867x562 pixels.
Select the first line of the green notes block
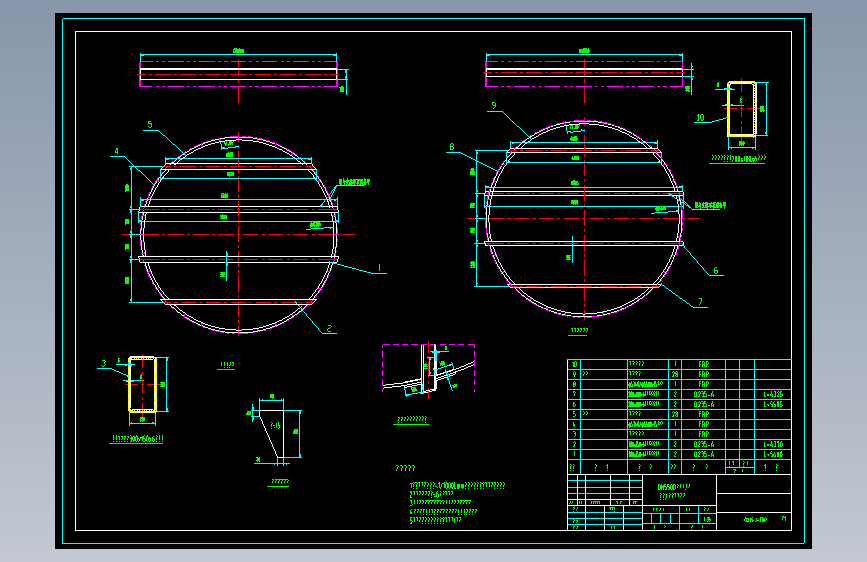[x=457, y=486]
